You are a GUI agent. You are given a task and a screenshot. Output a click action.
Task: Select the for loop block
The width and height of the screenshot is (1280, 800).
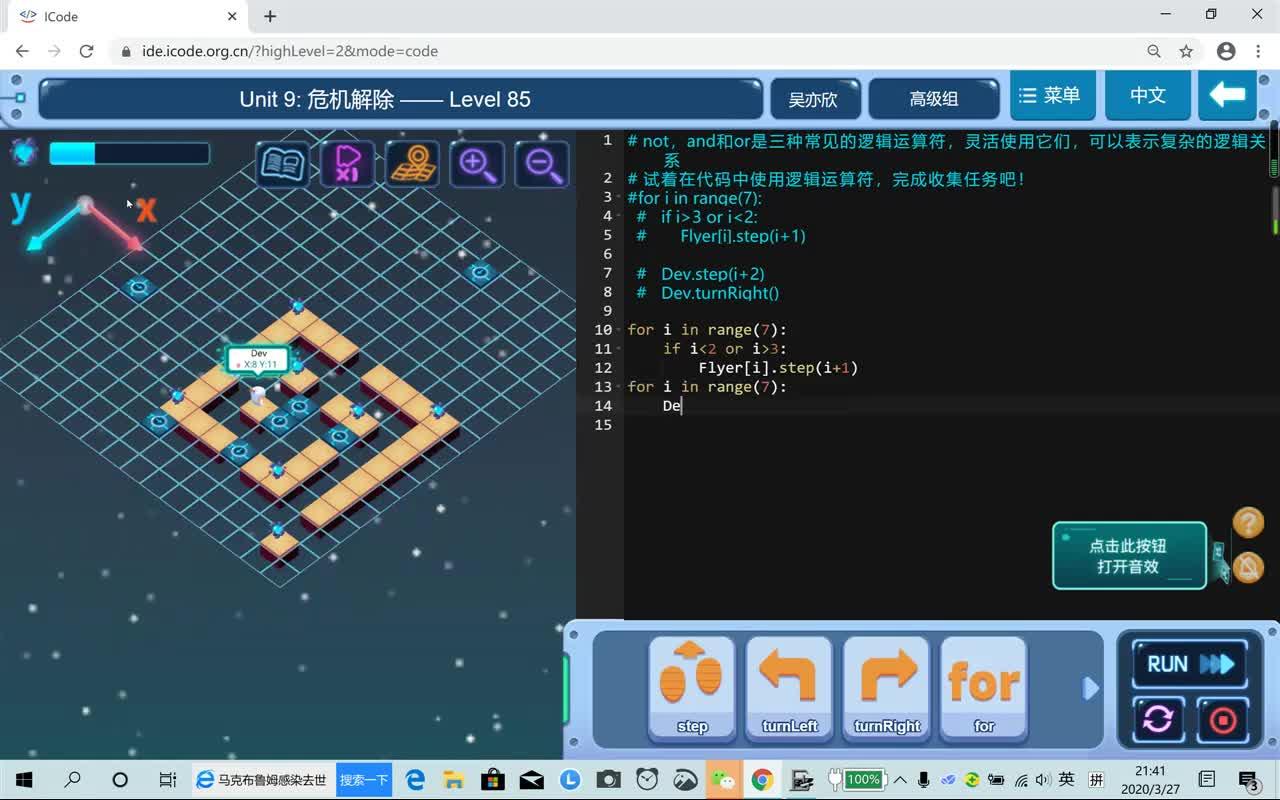[x=982, y=689]
